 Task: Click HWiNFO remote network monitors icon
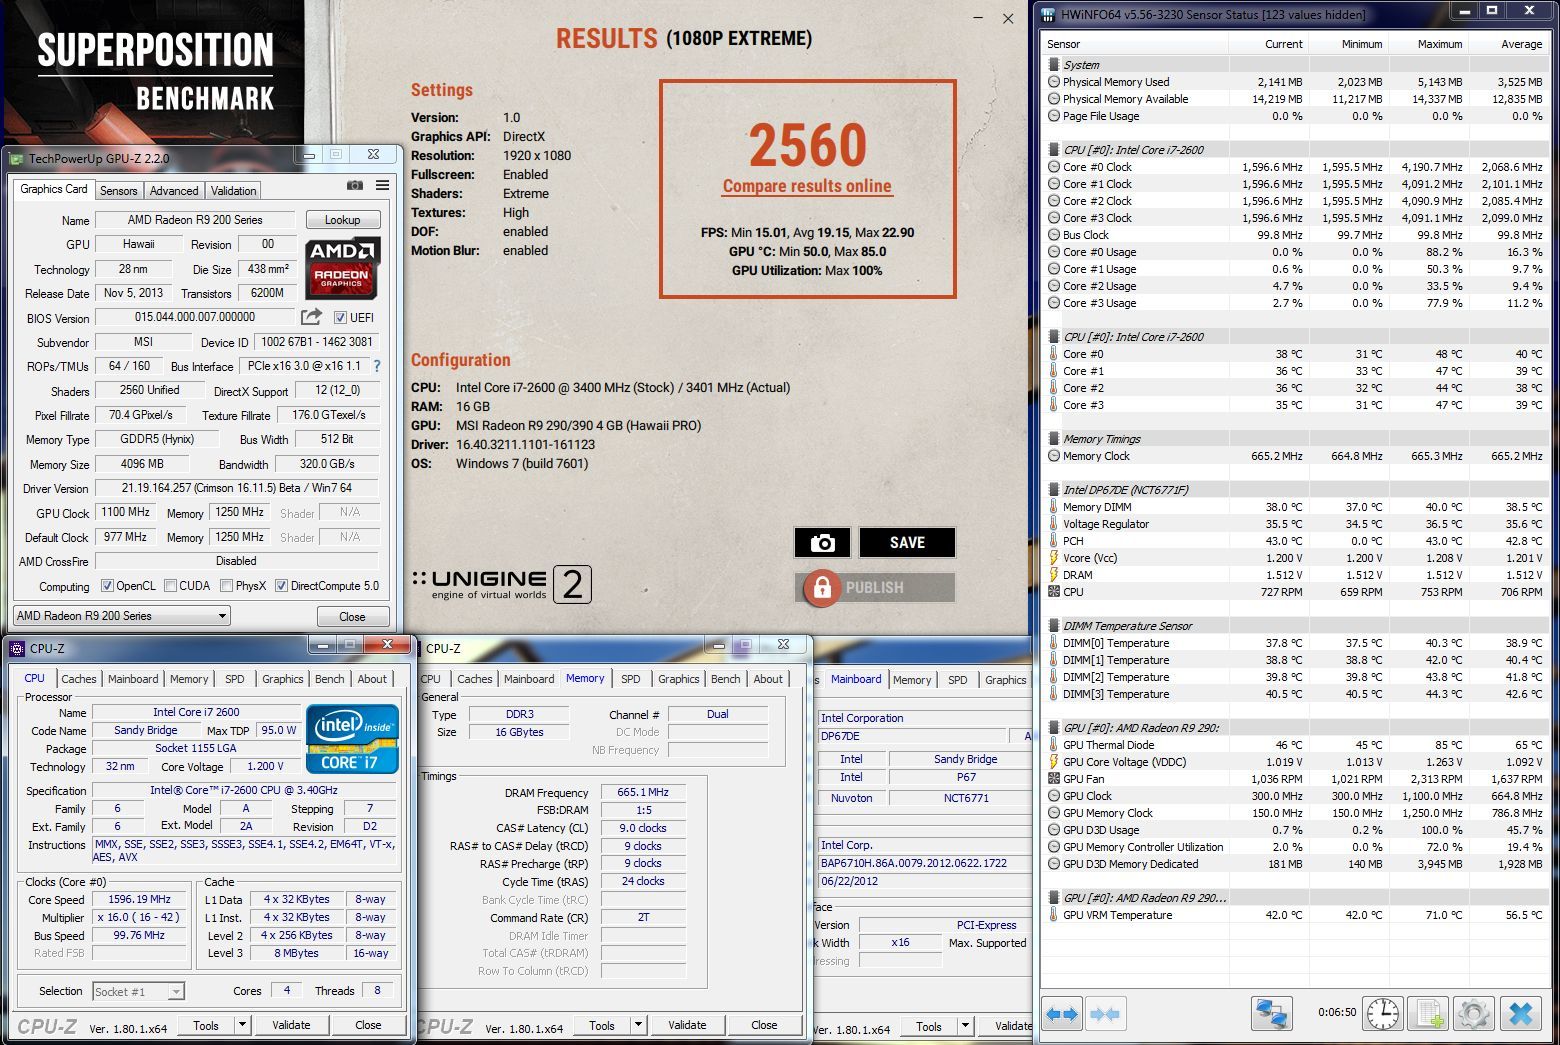pos(1271,1014)
